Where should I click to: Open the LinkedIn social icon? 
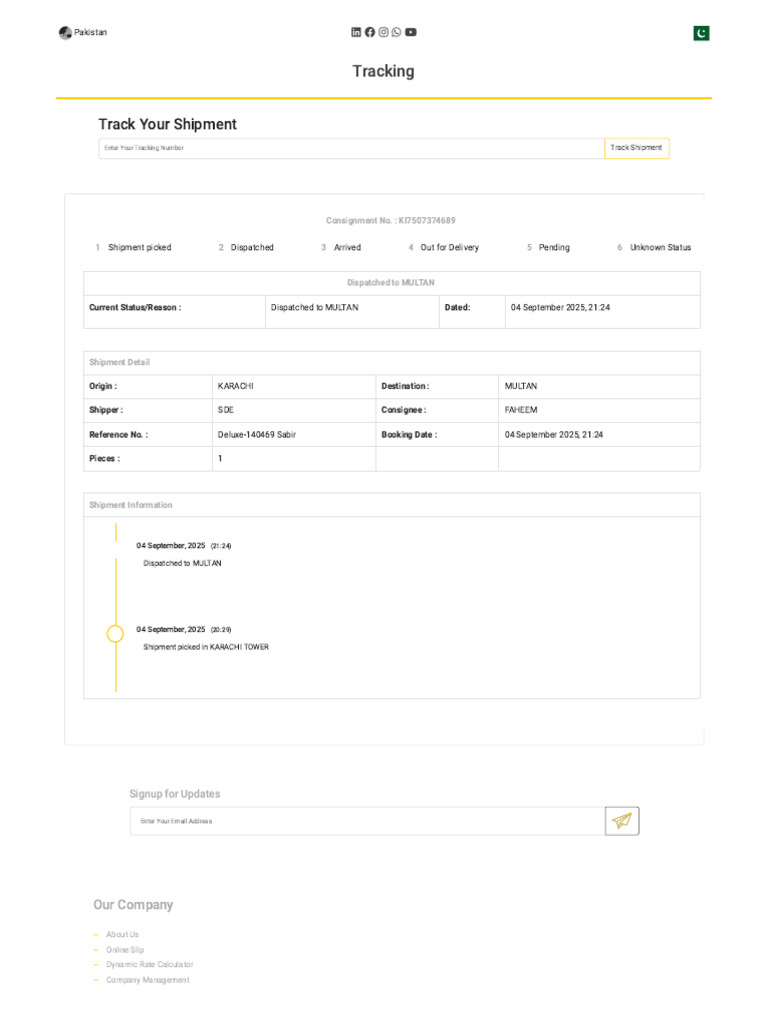point(356,32)
